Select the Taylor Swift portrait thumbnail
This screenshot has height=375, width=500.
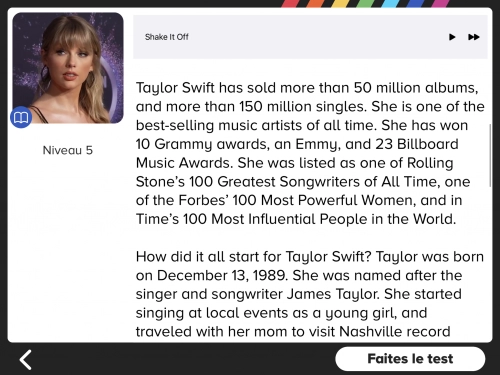click(68, 68)
